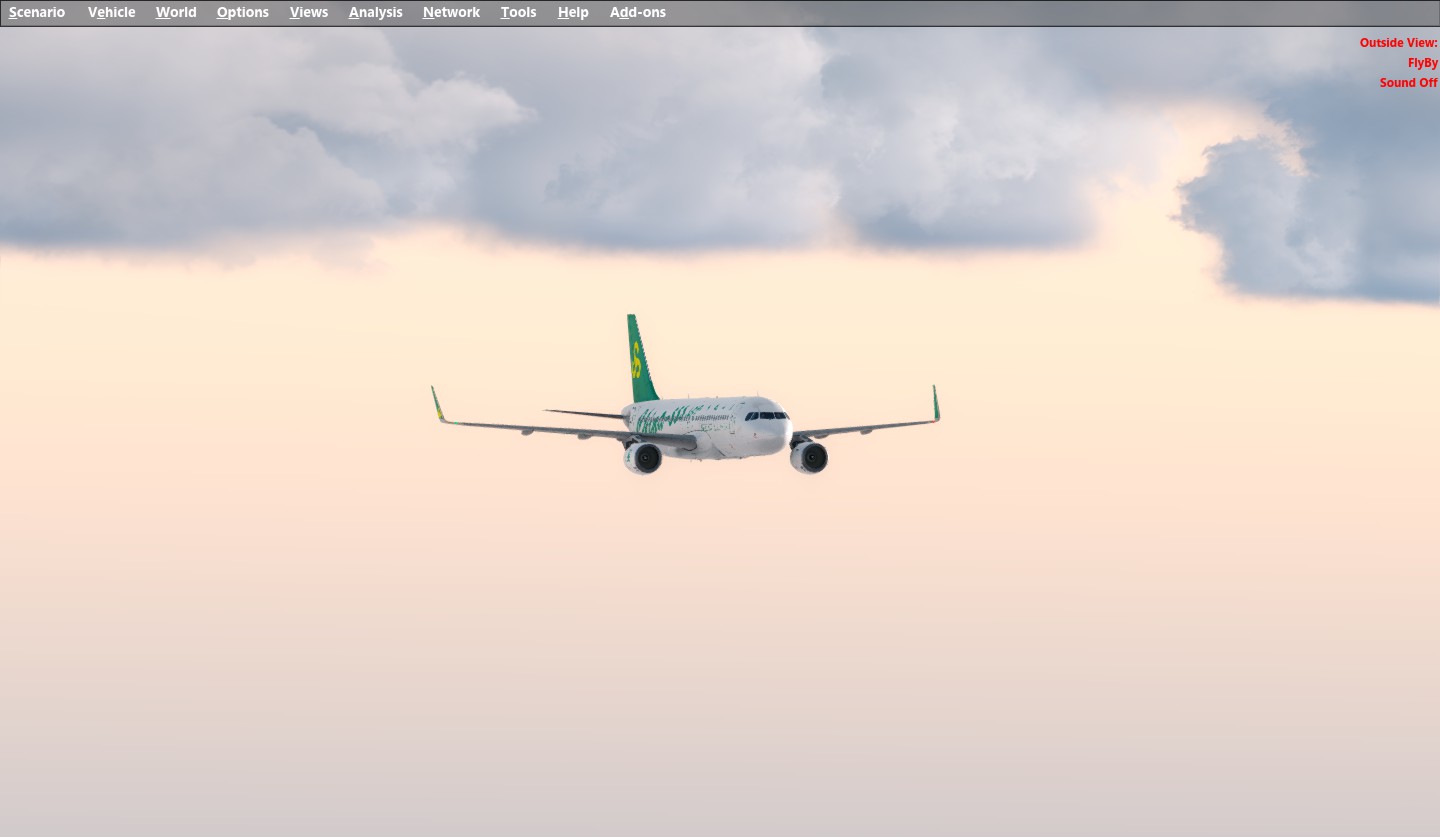The width and height of the screenshot is (1440, 837).
Task: Open the Options menu
Action: pyautogui.click(x=242, y=13)
